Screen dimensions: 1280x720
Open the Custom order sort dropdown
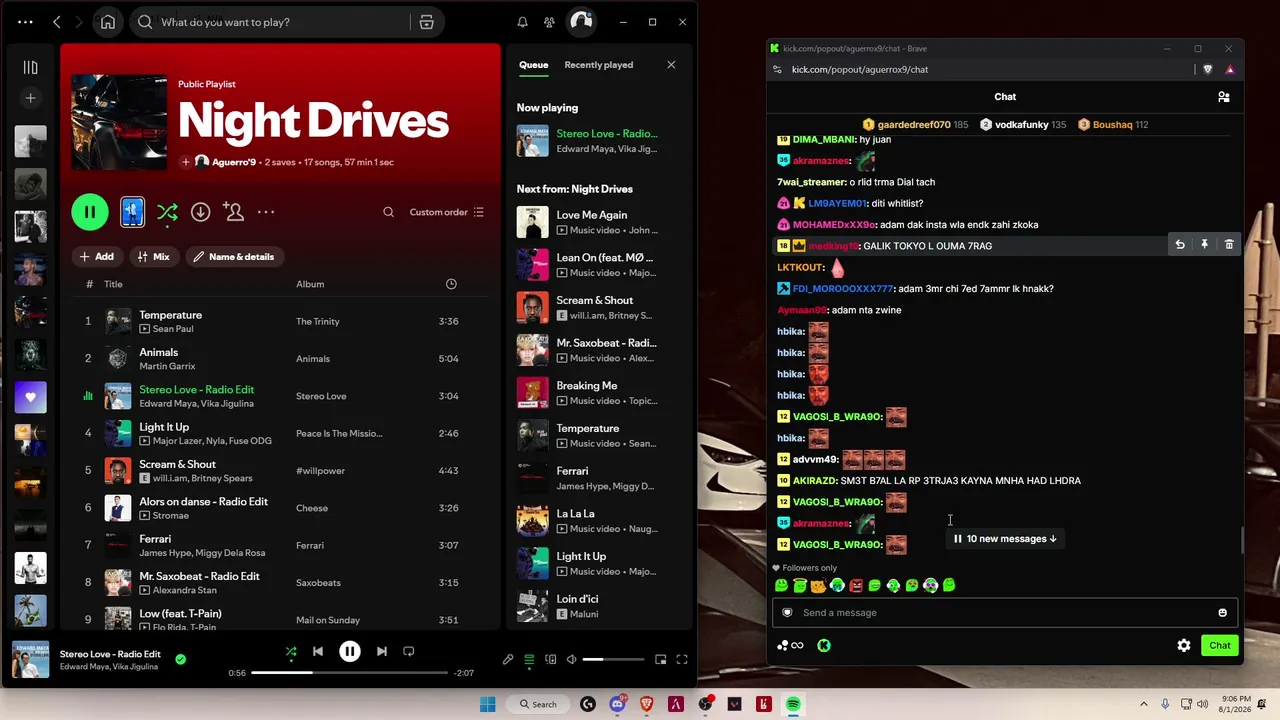tap(447, 212)
